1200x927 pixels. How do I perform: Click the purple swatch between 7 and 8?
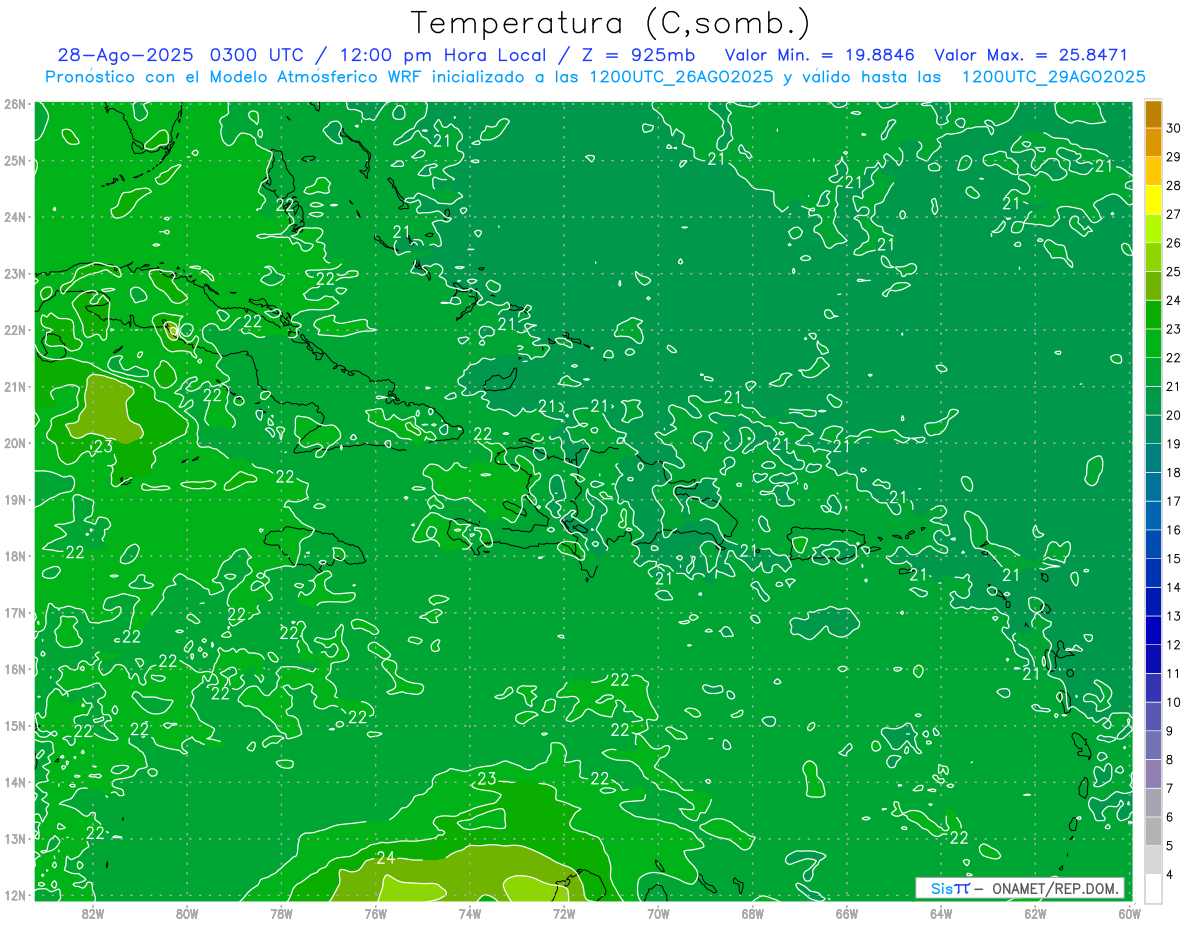coord(1153,774)
